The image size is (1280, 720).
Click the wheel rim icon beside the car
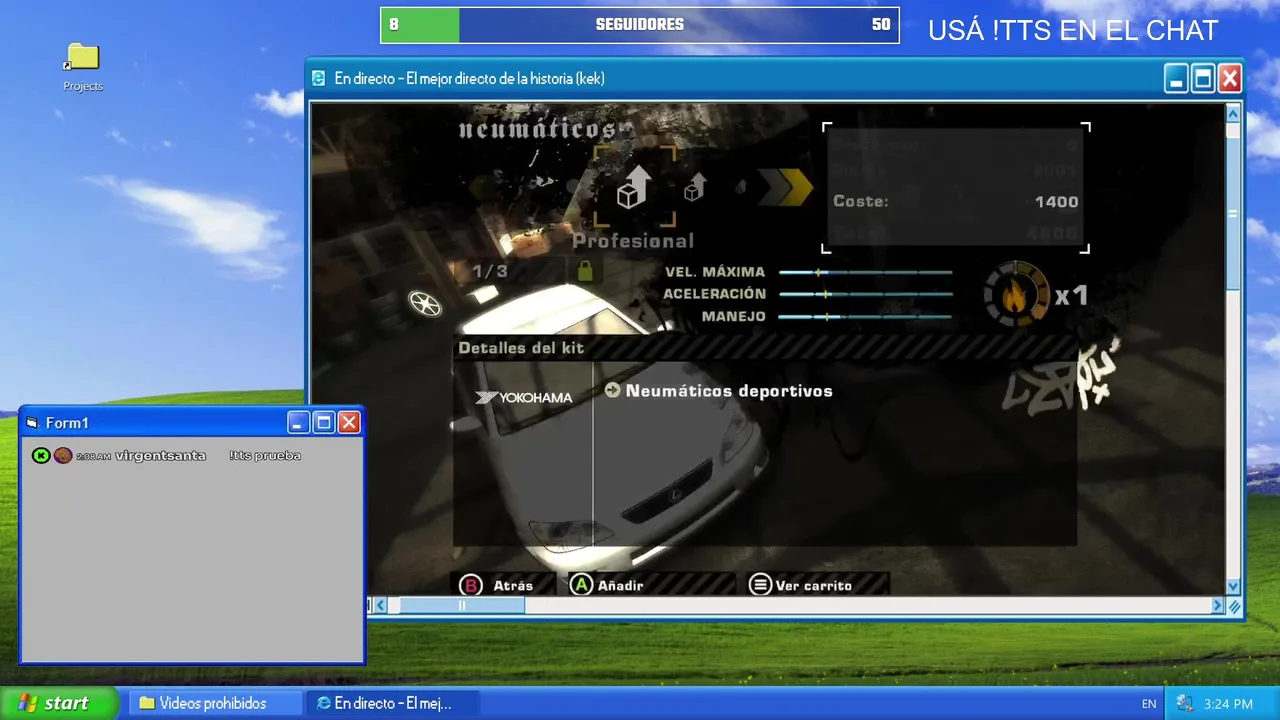(x=425, y=304)
